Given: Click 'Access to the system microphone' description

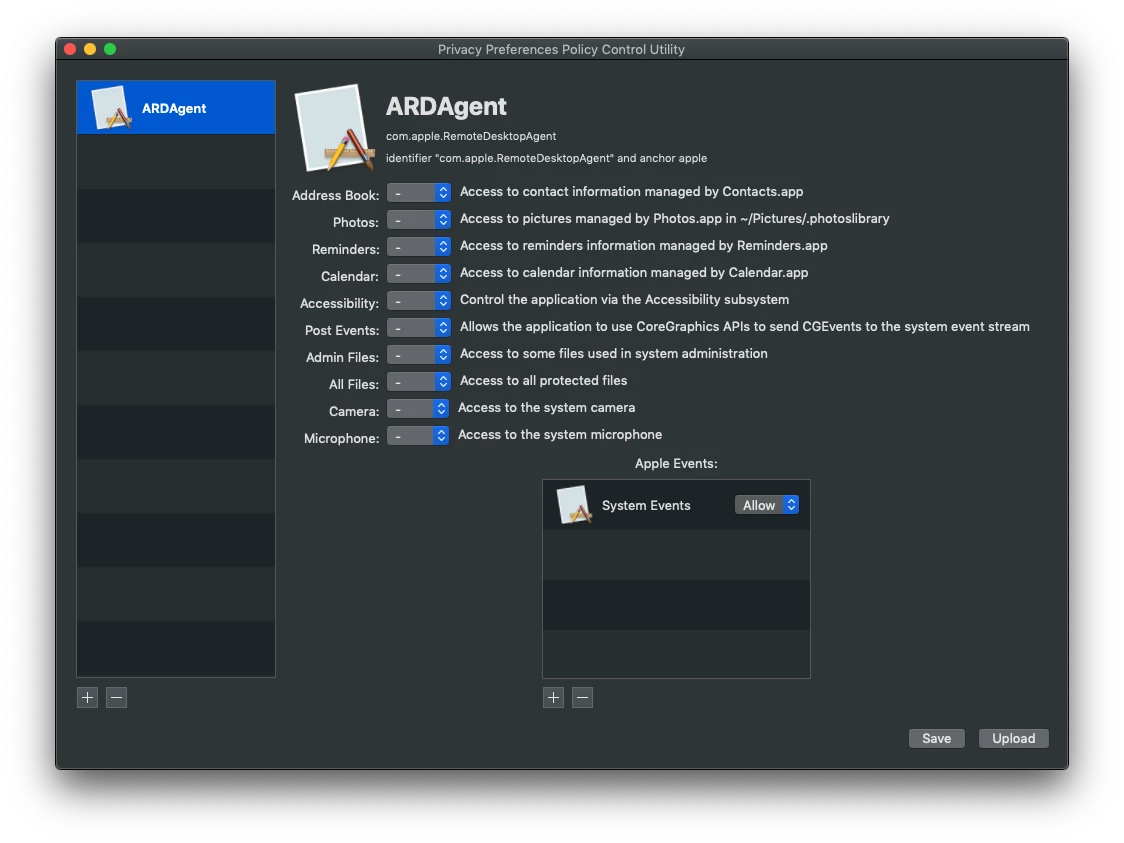Looking at the screenshot, I should (x=560, y=435).
